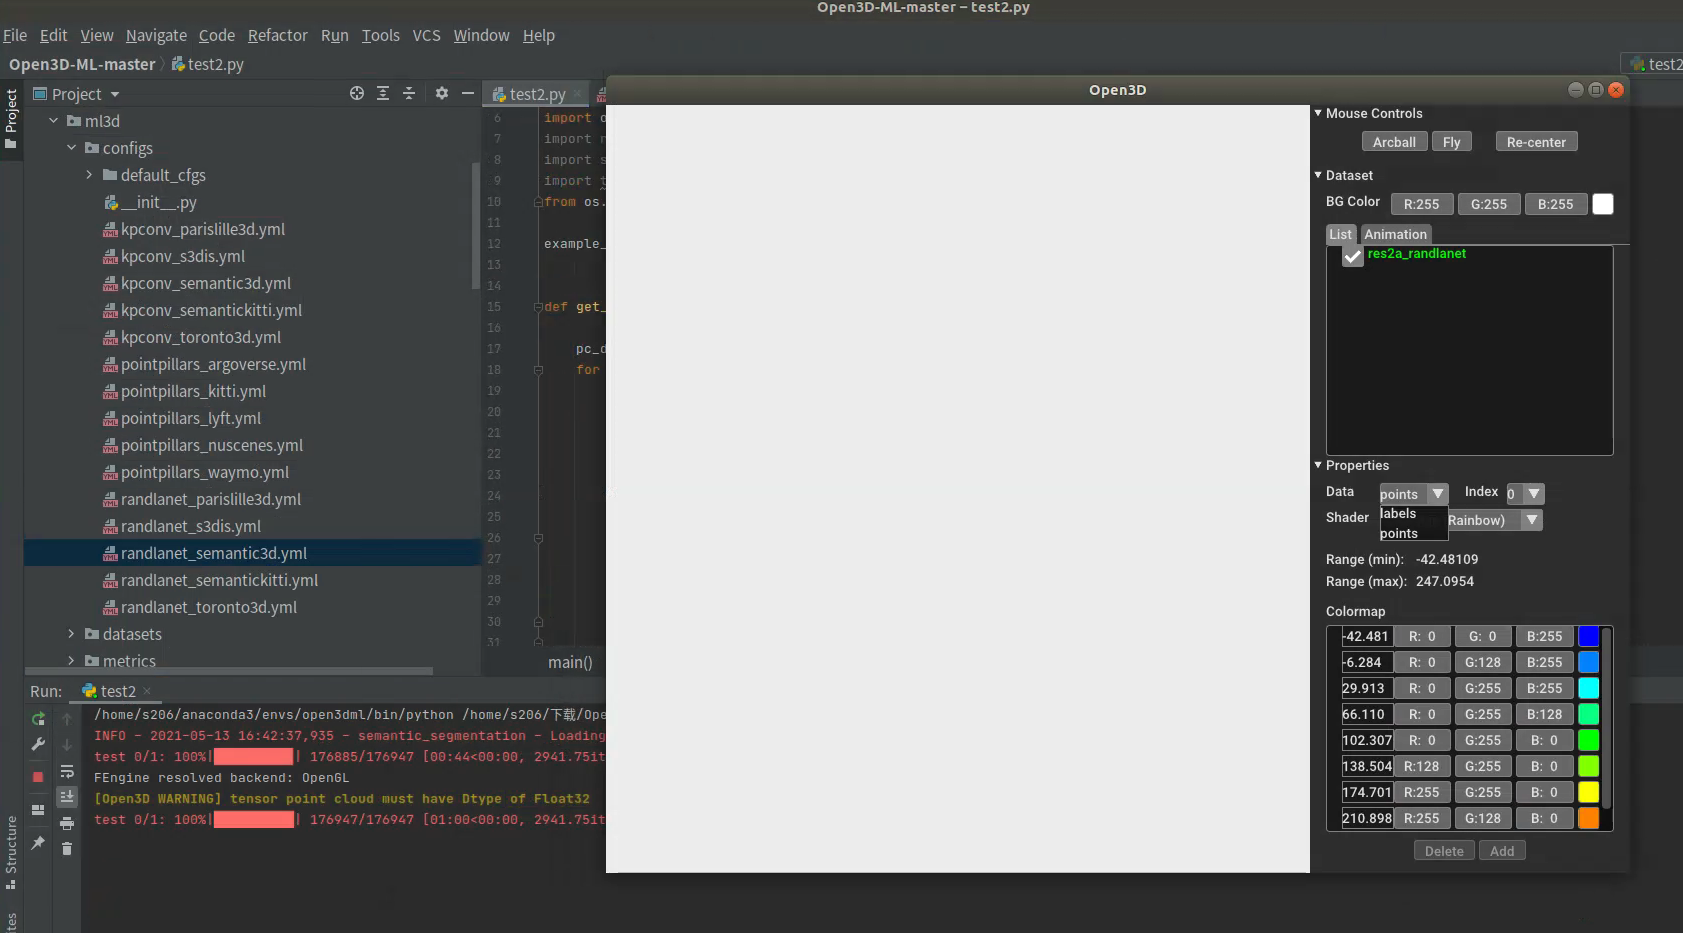Click blue swatch for -42.481 row
The image size is (1683, 933).
coord(1588,636)
